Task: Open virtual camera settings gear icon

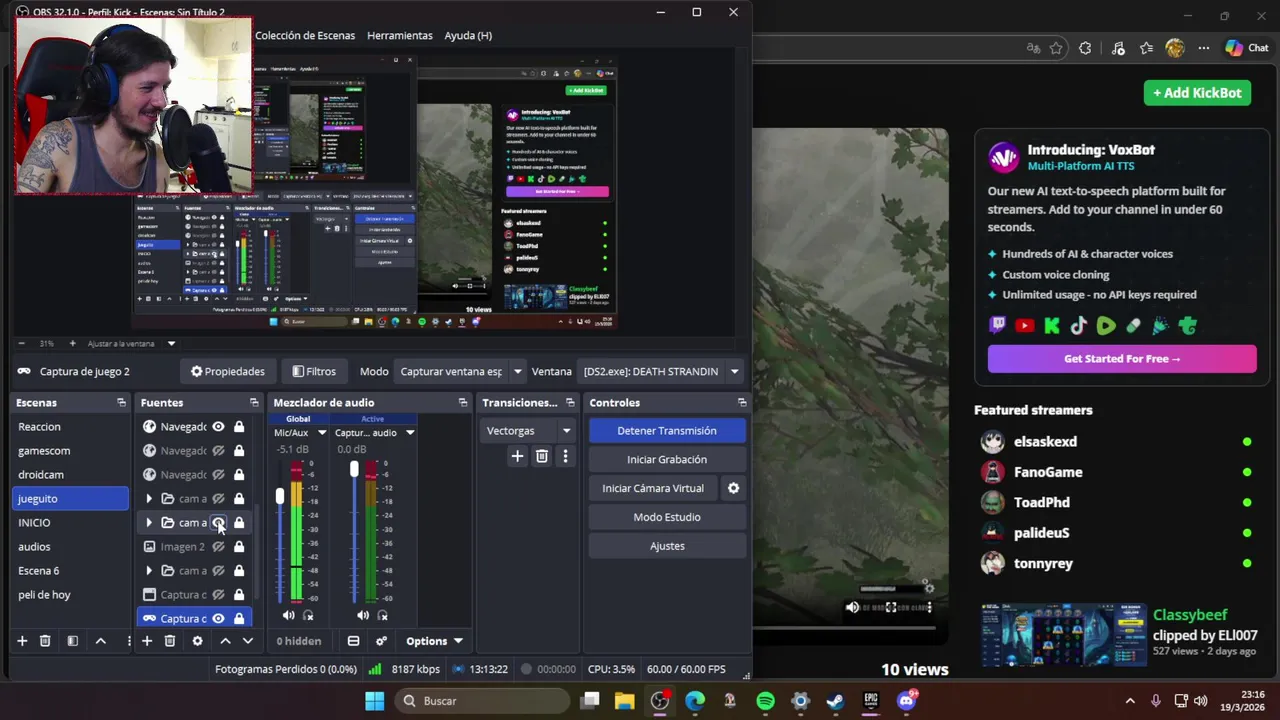Action: [733, 488]
